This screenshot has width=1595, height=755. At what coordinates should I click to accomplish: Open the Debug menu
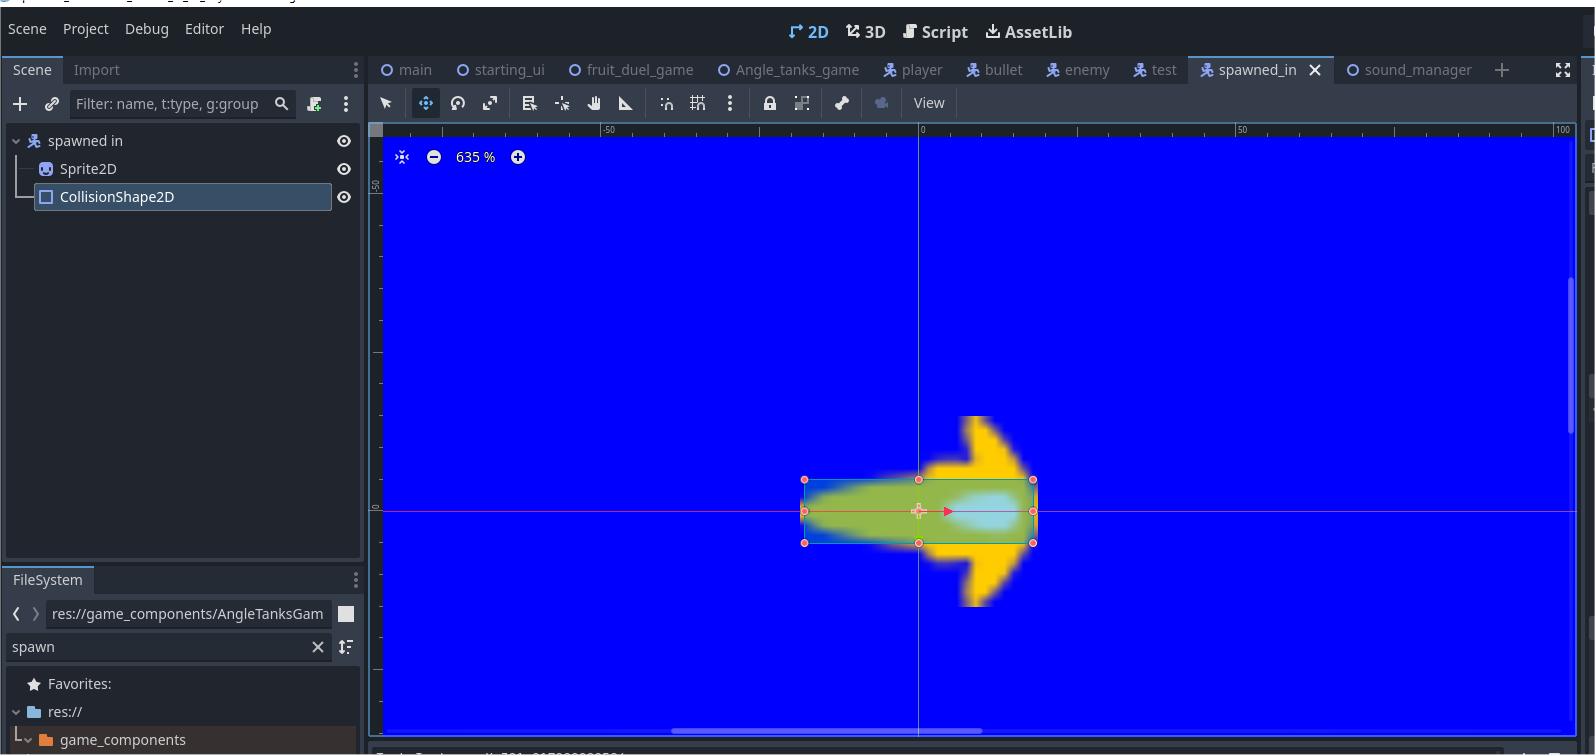tap(147, 29)
